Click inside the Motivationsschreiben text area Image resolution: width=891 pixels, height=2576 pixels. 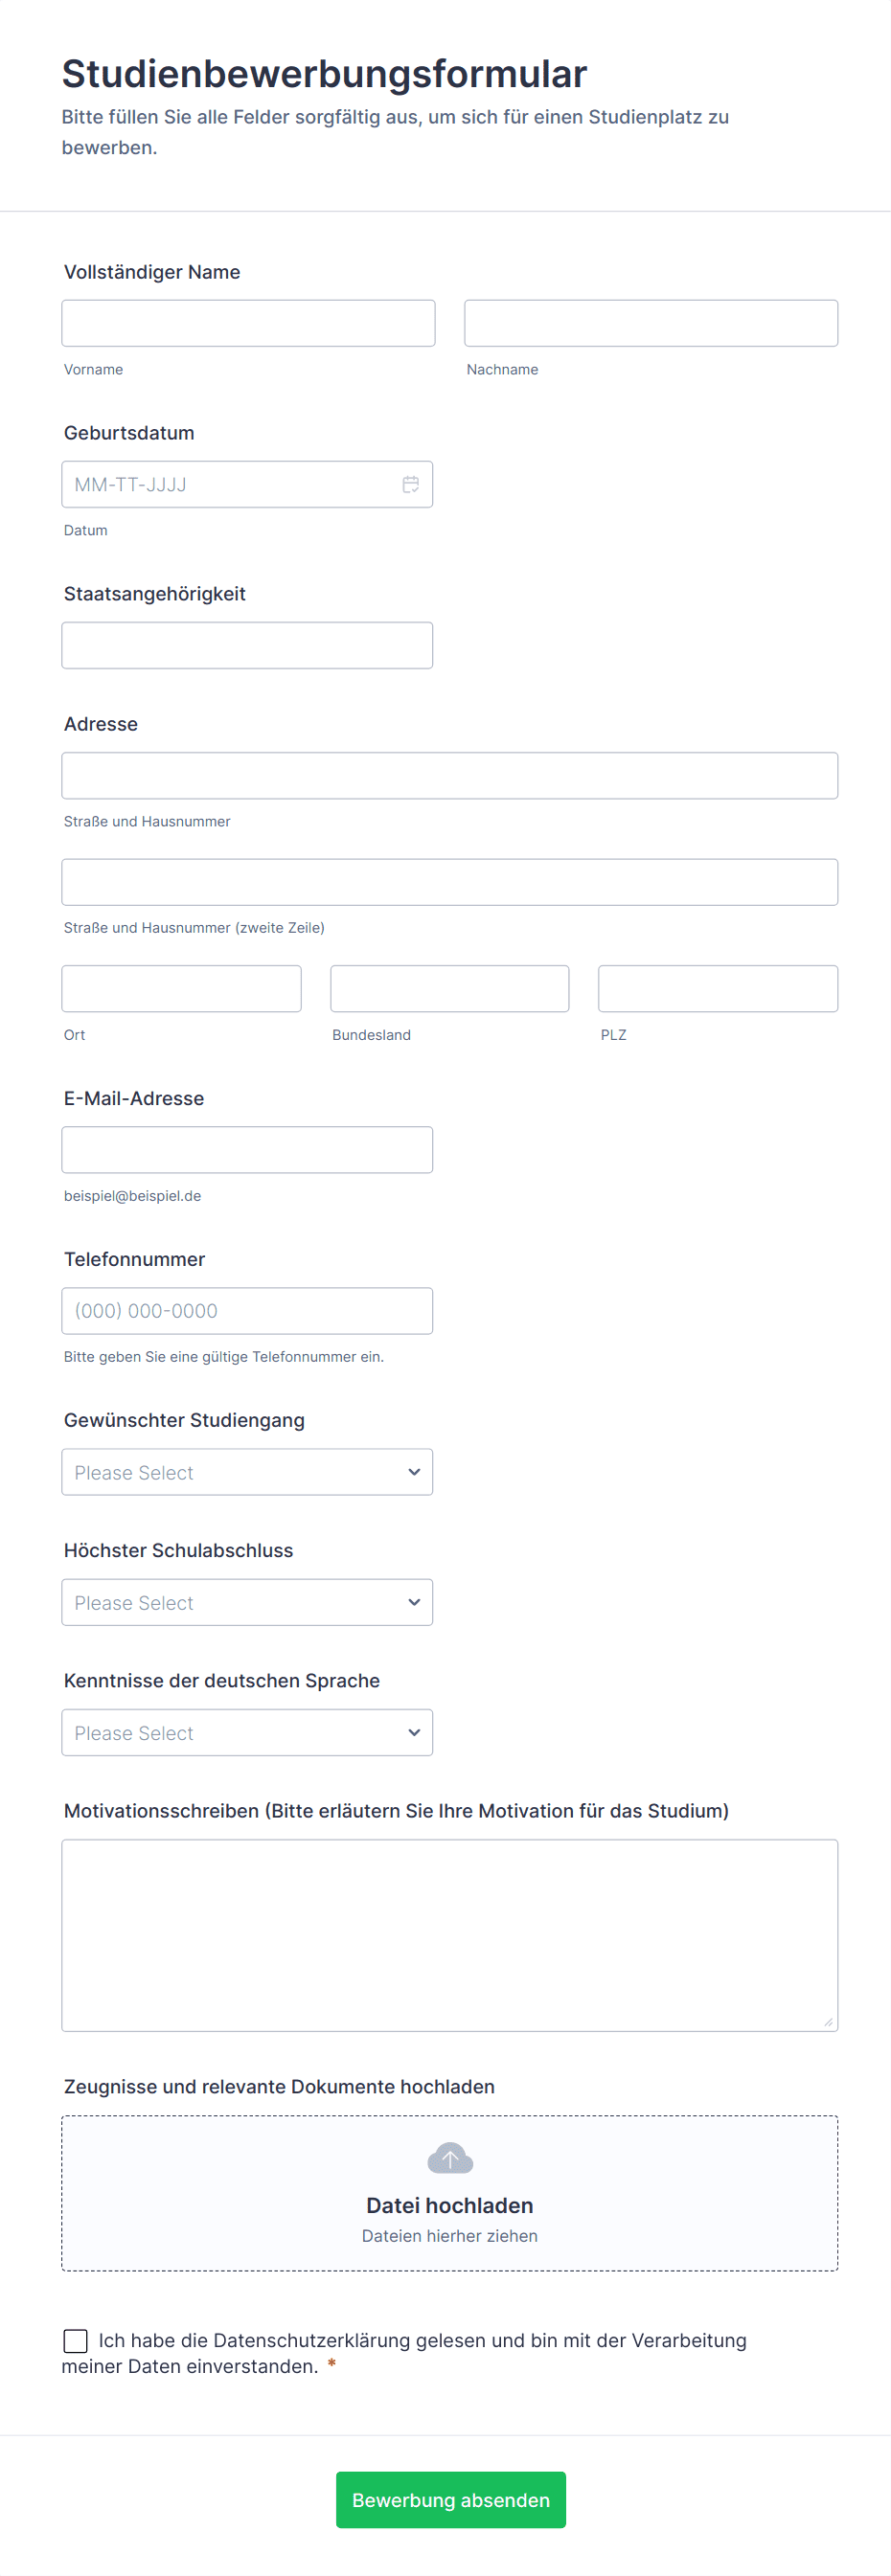[450, 1935]
